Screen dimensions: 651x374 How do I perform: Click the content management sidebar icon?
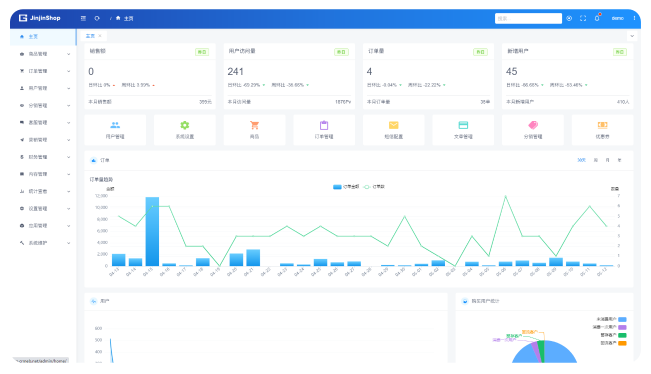click(x=22, y=174)
